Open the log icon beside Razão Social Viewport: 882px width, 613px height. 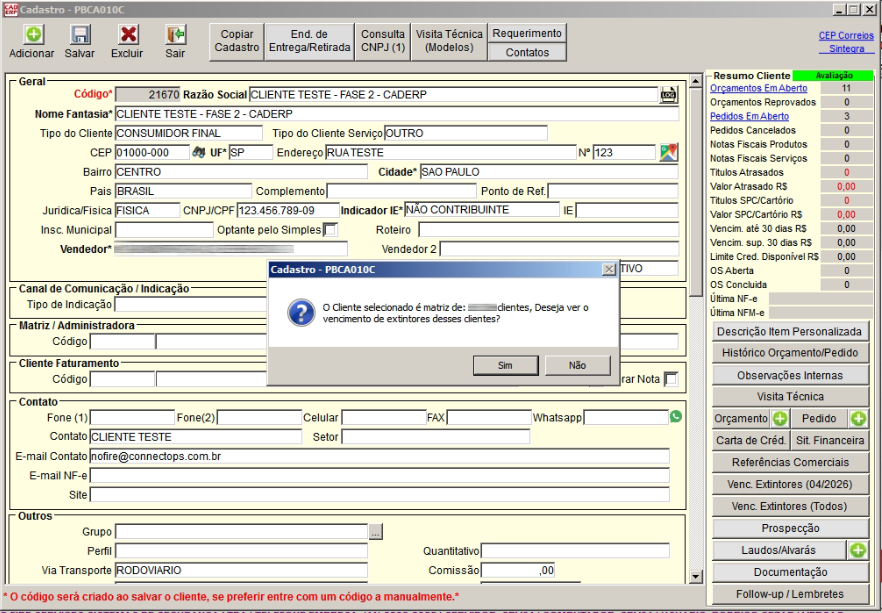(668, 94)
